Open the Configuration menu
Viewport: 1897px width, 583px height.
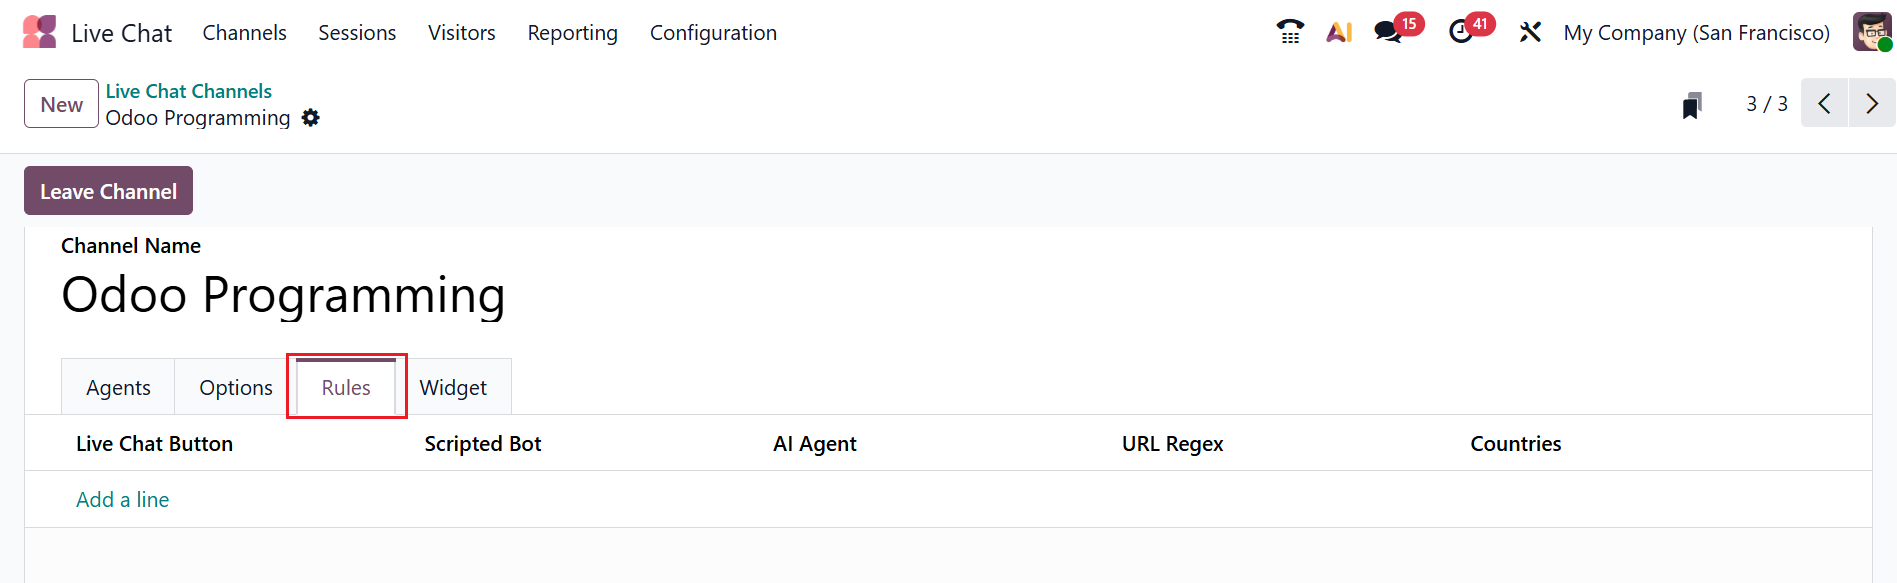[713, 33]
